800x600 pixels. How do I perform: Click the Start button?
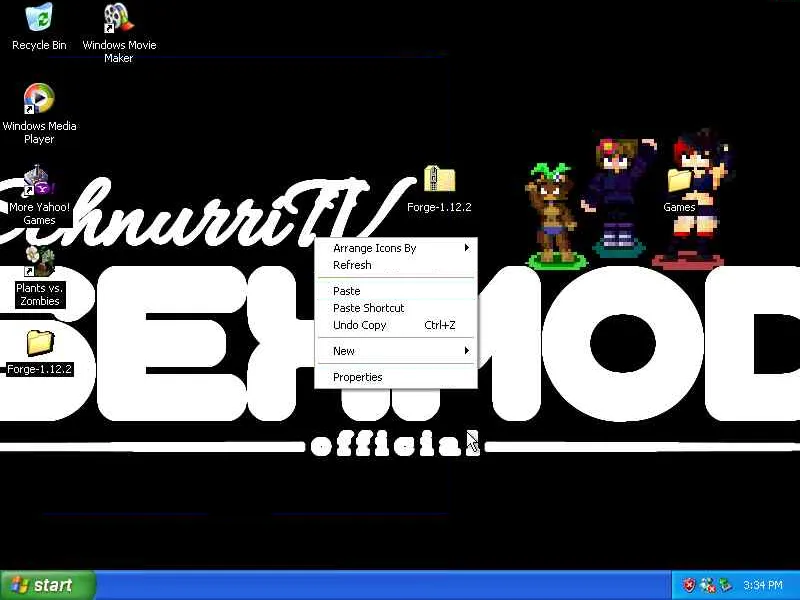pyautogui.click(x=48, y=585)
